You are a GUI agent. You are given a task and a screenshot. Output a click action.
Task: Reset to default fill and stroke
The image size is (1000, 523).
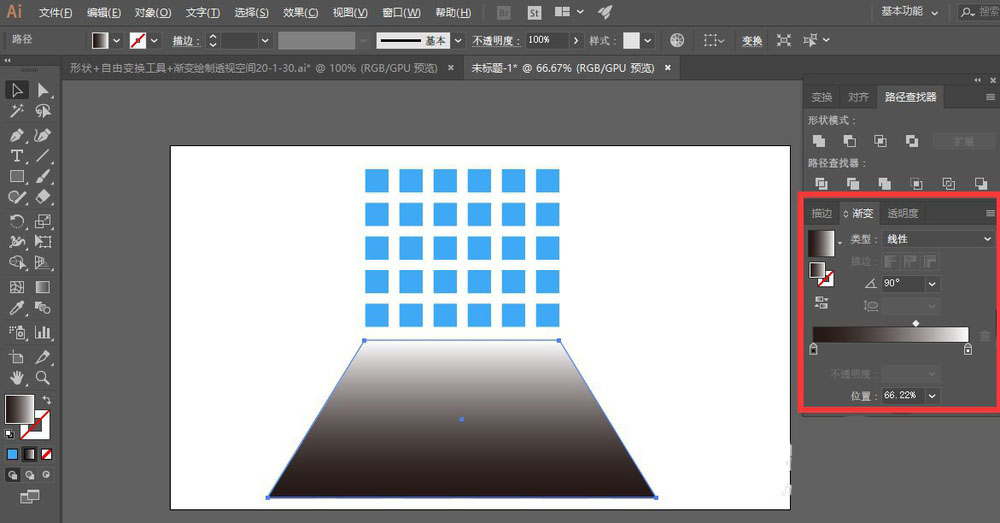click(10, 434)
